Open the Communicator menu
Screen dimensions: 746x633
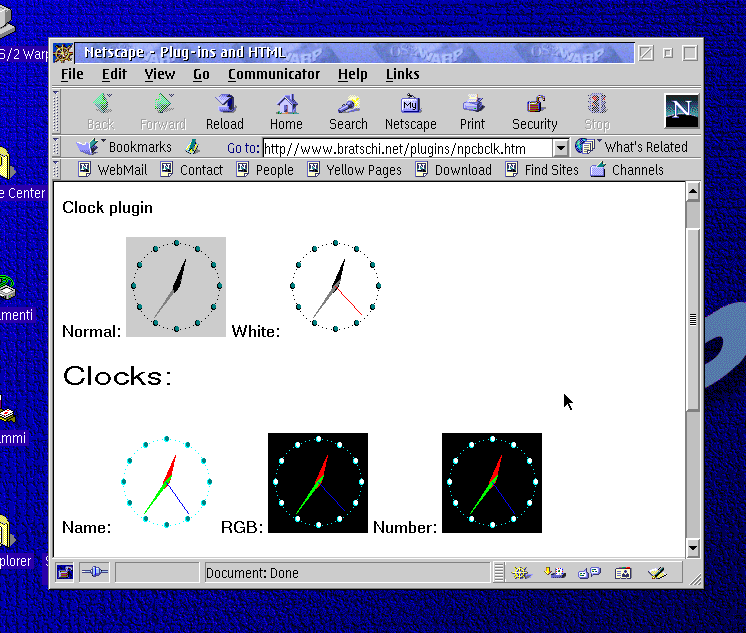274,74
